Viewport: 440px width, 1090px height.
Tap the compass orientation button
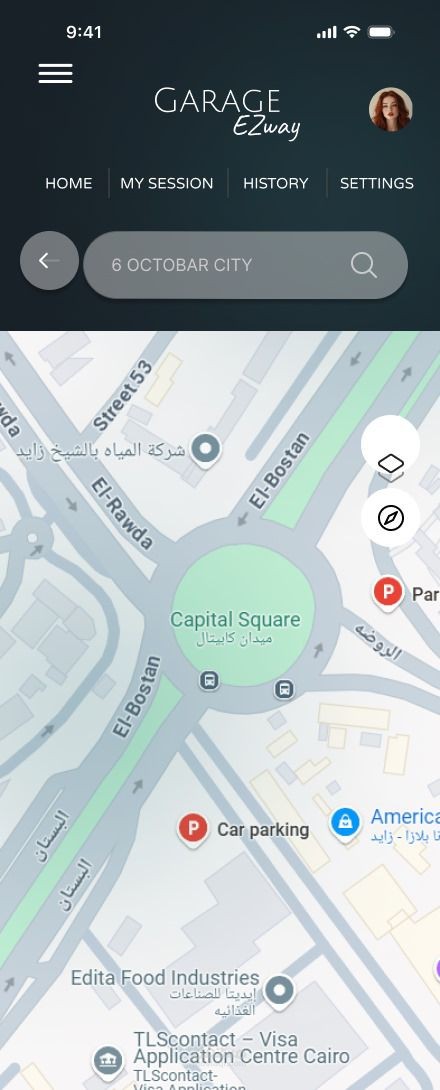pyautogui.click(x=391, y=518)
